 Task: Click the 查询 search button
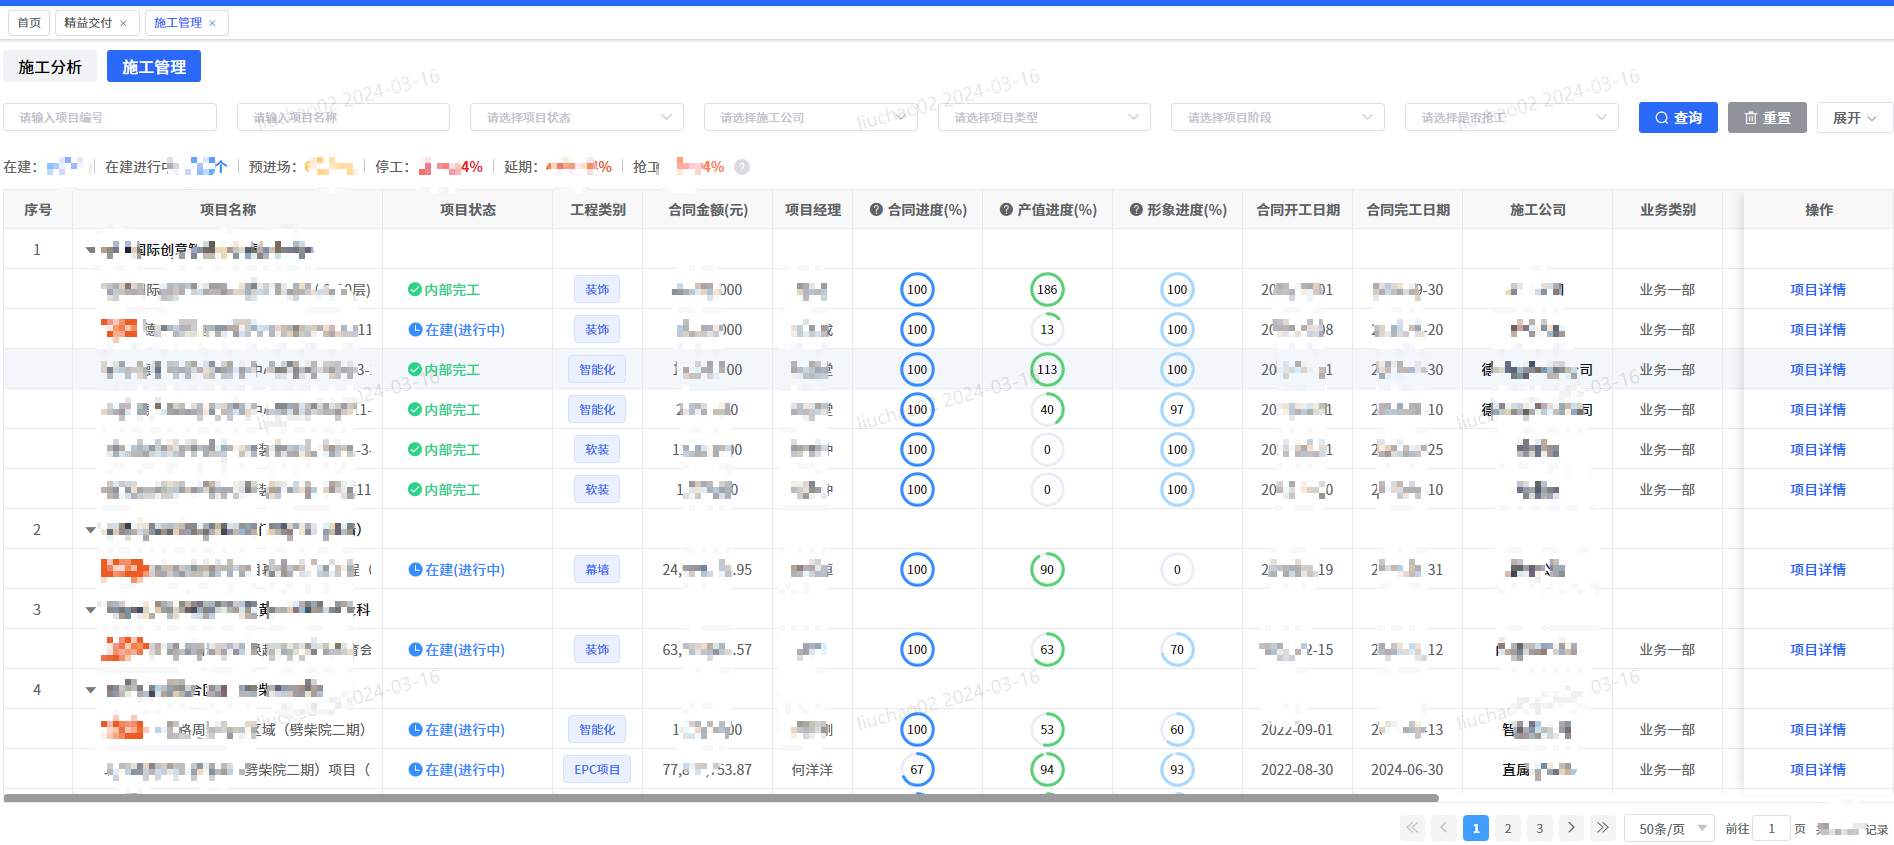[x=1678, y=117]
